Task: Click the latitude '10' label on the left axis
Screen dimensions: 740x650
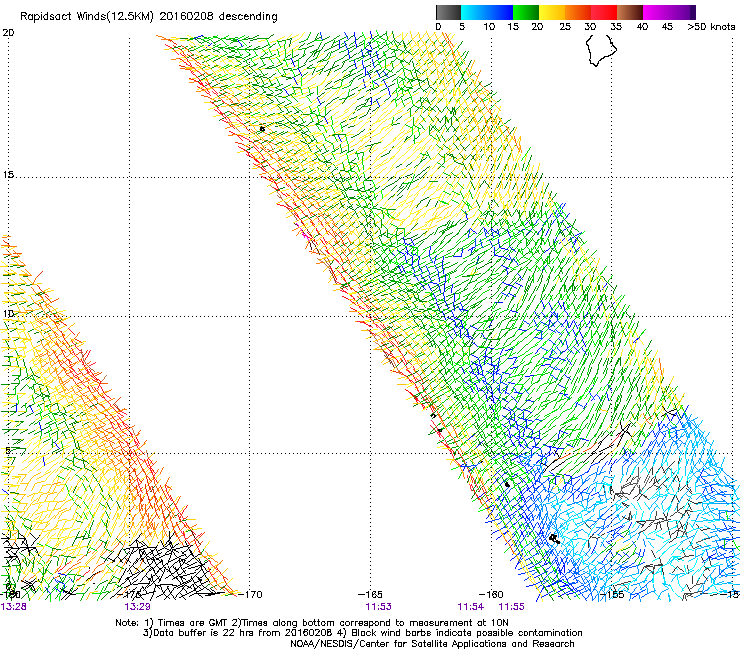Action: [x=8, y=314]
